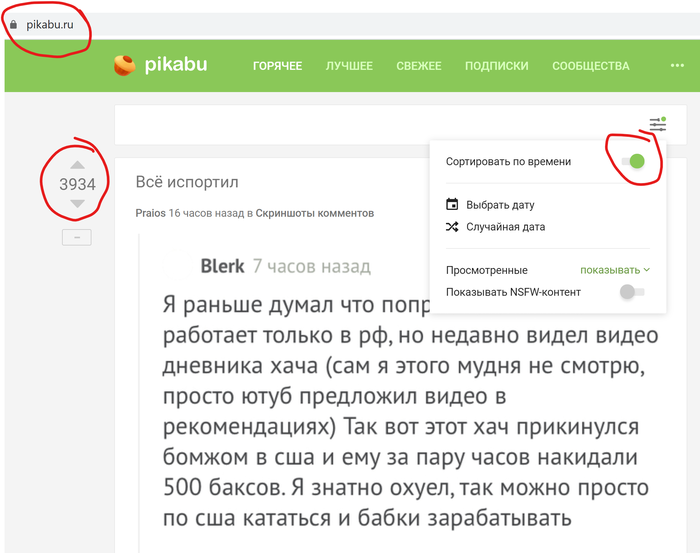Viewport: 700px width, 553px height.
Task: Click the 7 часов назад timestamp
Action: click(312, 266)
